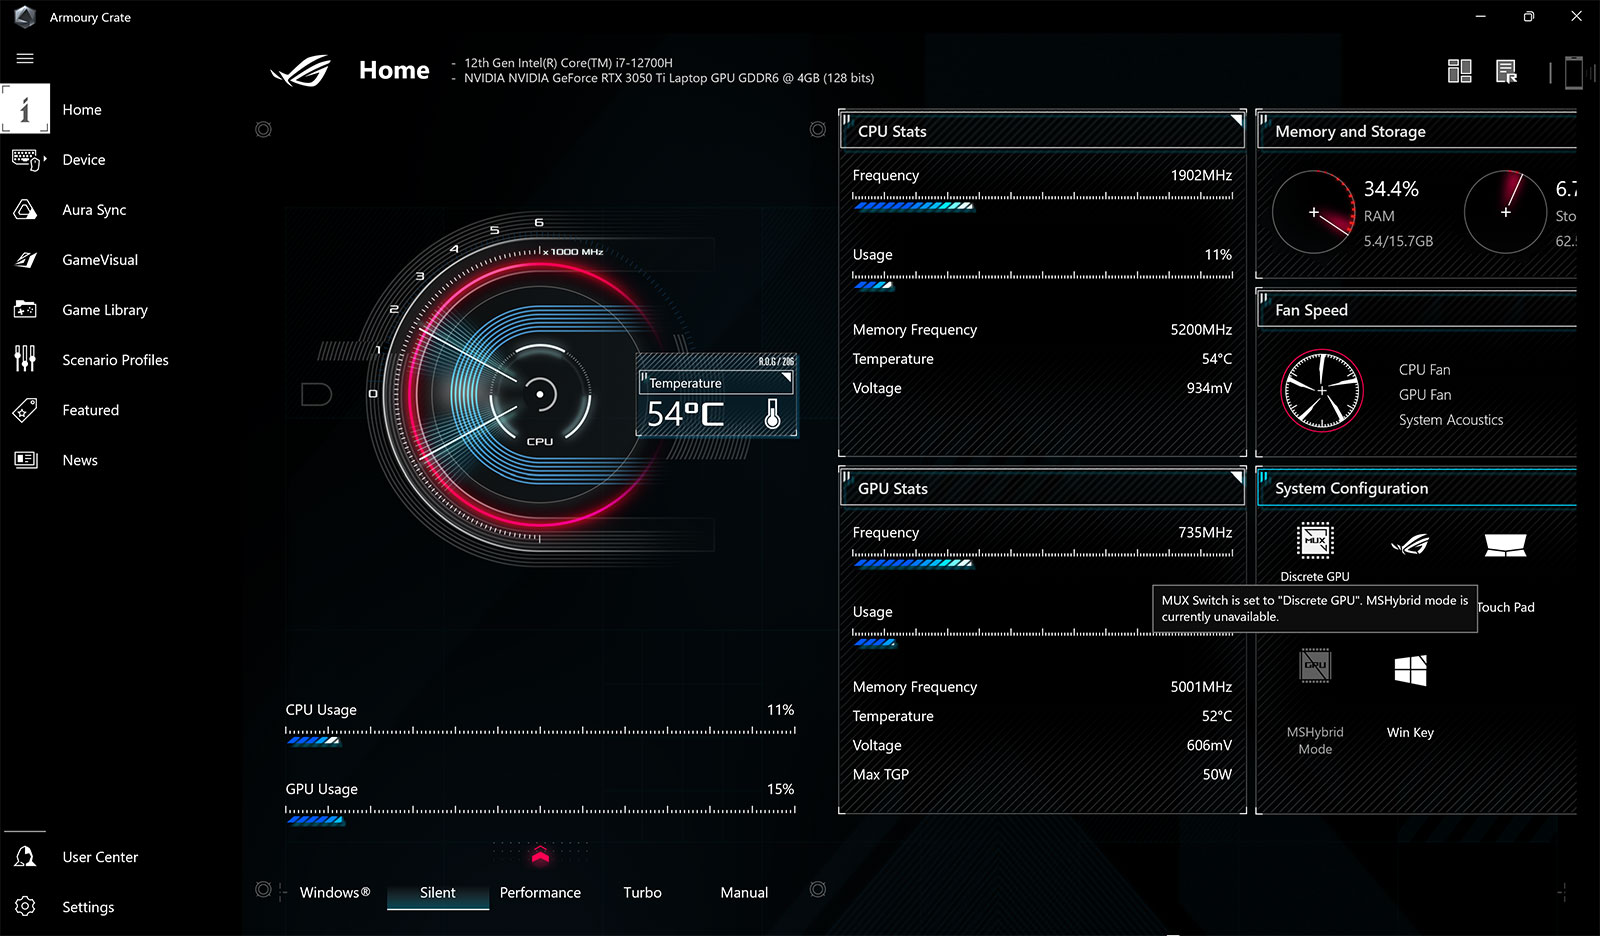The image size is (1600, 936).
Task: Open Device menu item
Action: (x=84, y=159)
